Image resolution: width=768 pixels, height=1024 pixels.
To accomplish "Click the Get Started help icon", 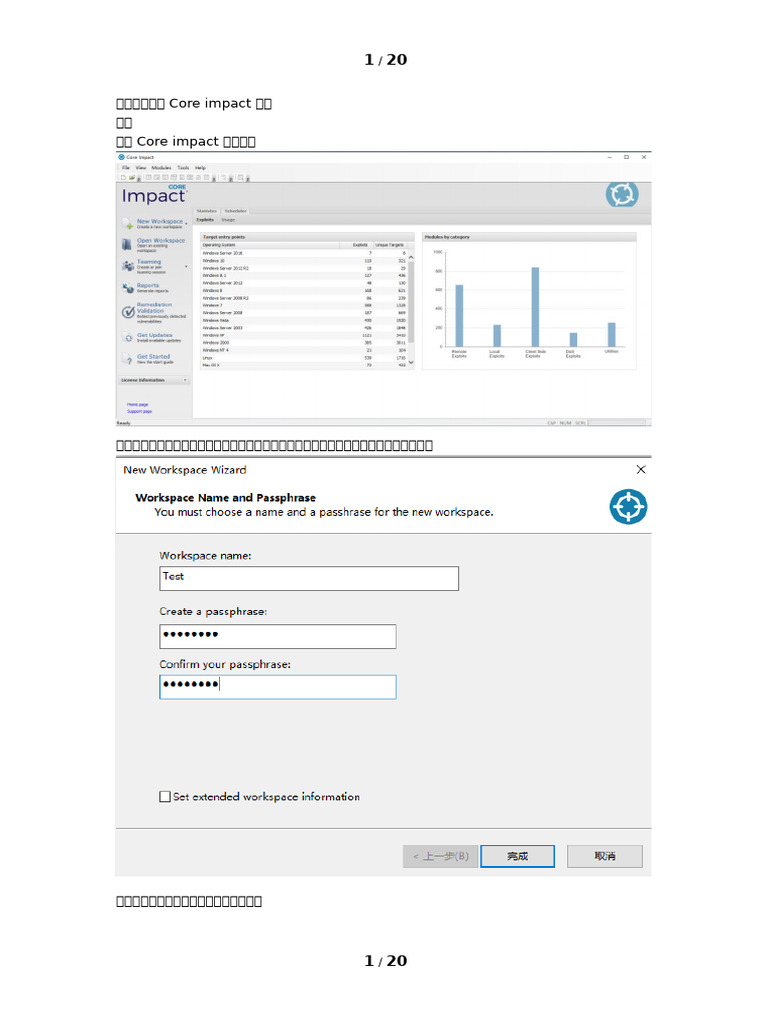I will click(x=127, y=359).
